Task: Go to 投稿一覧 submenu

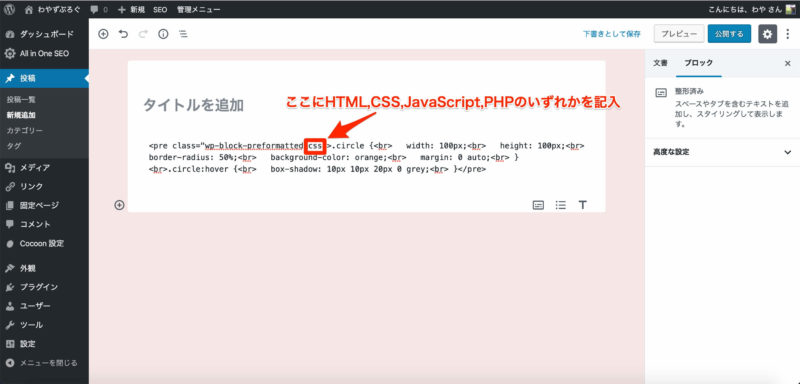Action: point(20,100)
